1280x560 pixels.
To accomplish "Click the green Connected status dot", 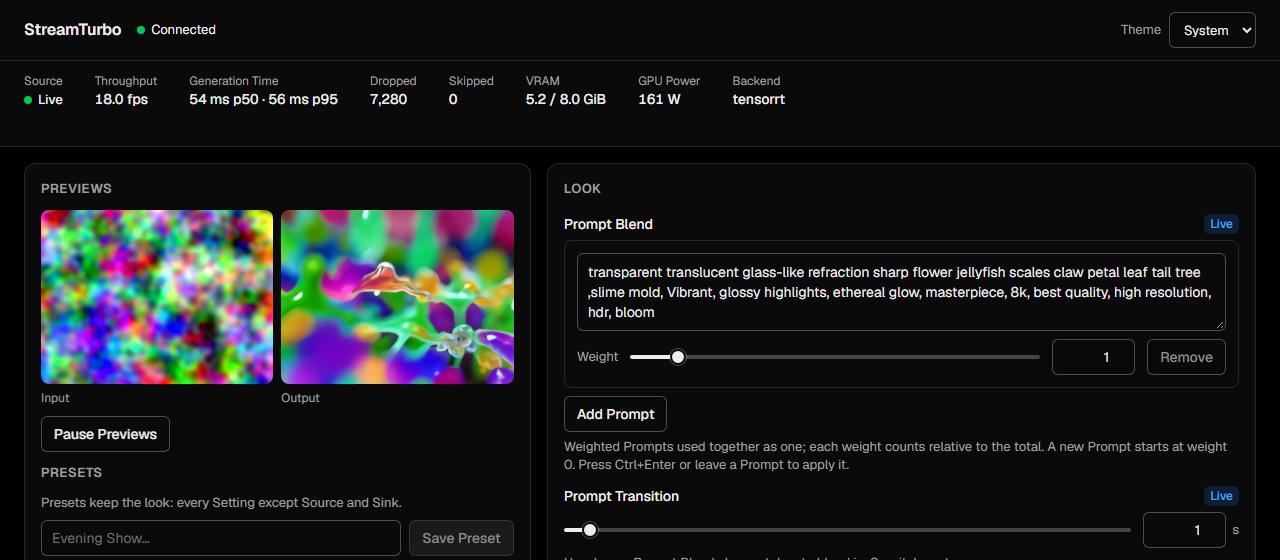I will click(141, 30).
